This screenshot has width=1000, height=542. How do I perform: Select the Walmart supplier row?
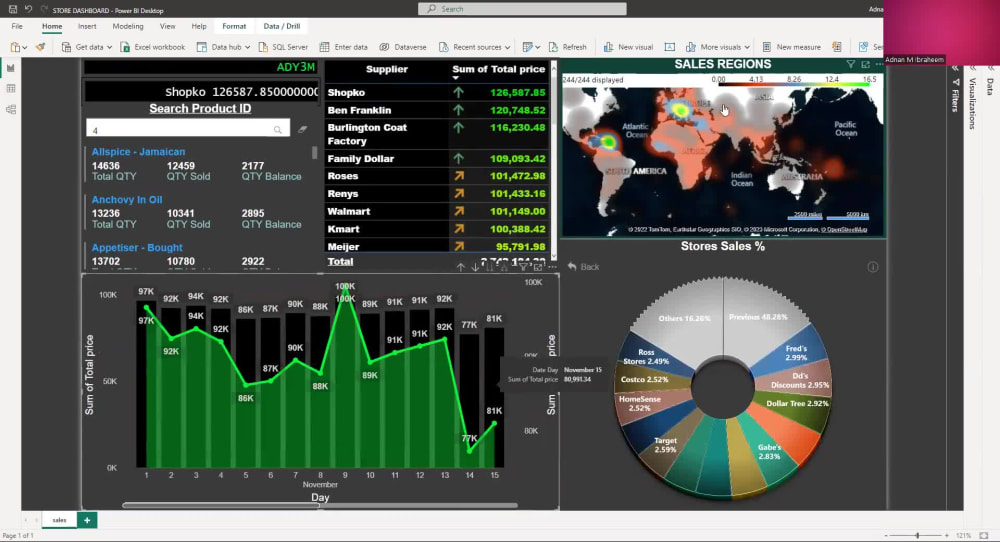pyautogui.click(x=438, y=211)
